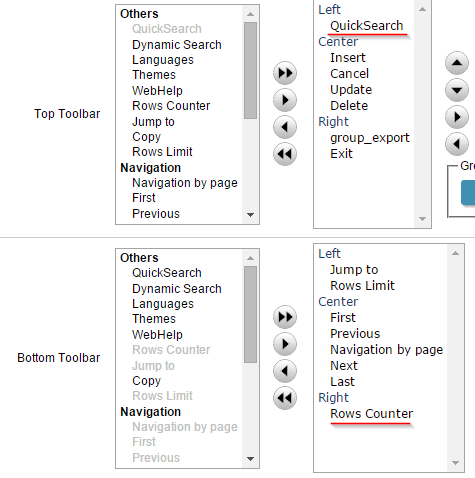Viewport: 475px width, 478px height.
Task: Click Bottom Toolbar single left arrow button
Action: (x=285, y=371)
